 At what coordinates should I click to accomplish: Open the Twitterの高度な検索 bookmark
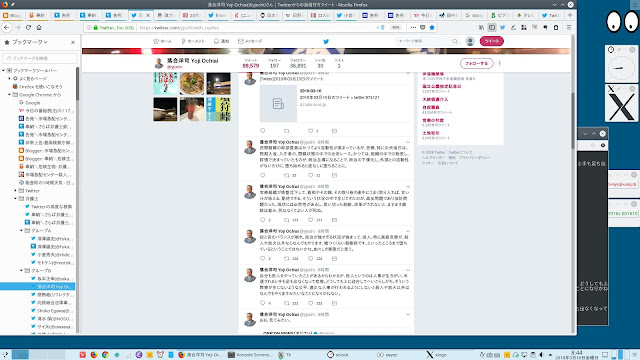[x=48, y=207]
